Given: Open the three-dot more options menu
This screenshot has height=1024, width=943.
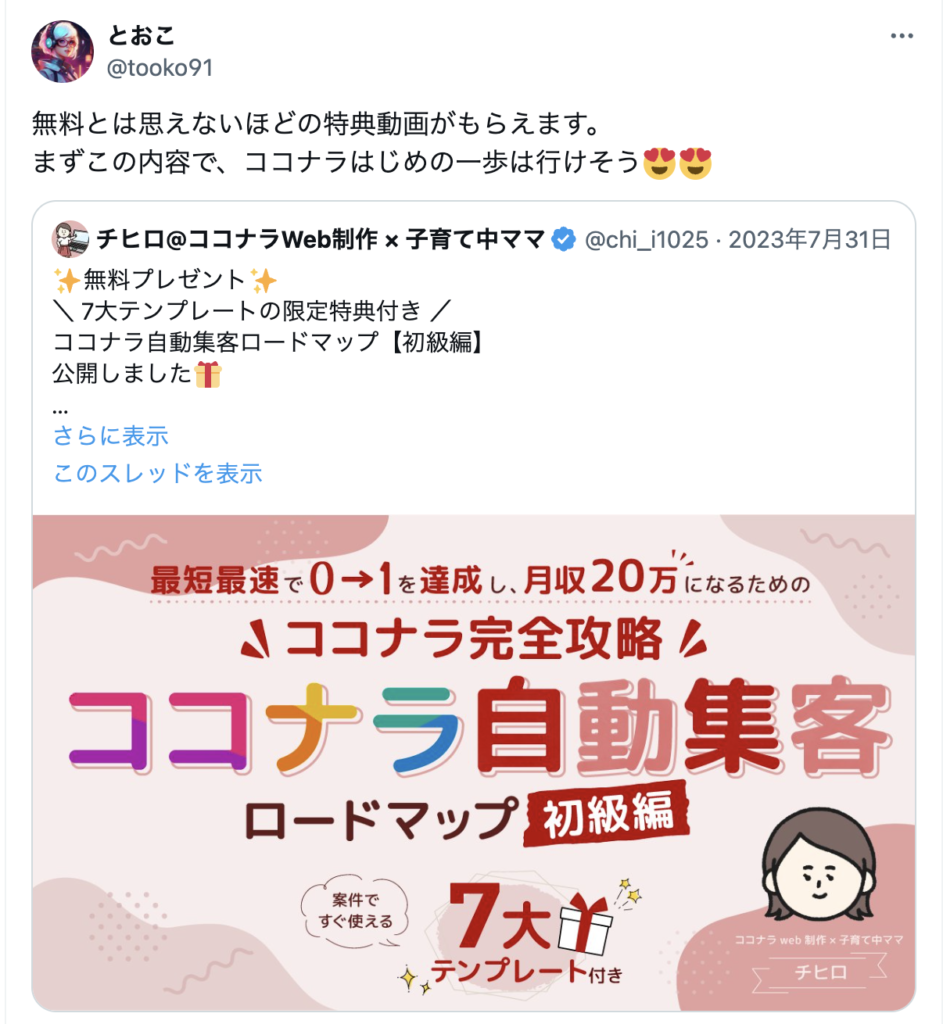Looking at the screenshot, I should (901, 36).
